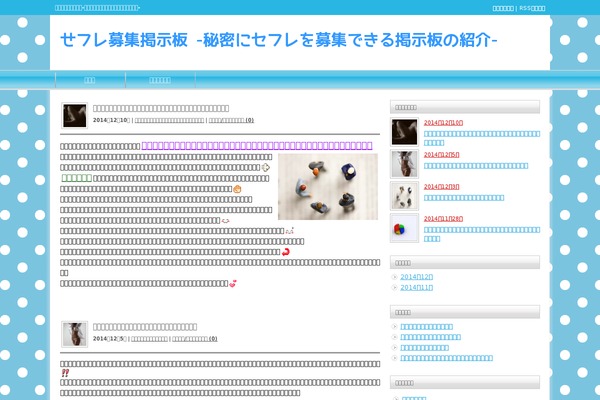This screenshot has width=600, height=400.
Task: Click the music notes emoji in the first post
Action: click(289, 231)
